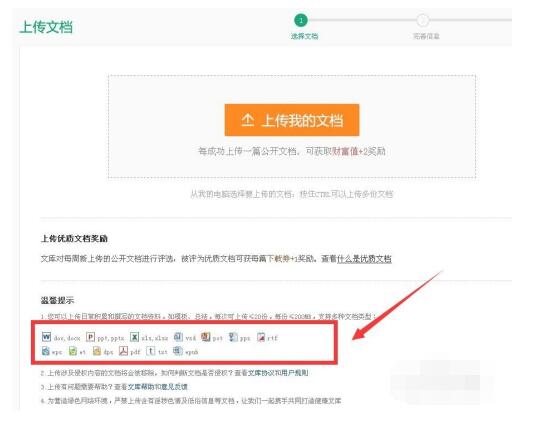Click the 上传优质文档奖励 heading
Viewport: 548px width, 432px height.
coord(74,239)
